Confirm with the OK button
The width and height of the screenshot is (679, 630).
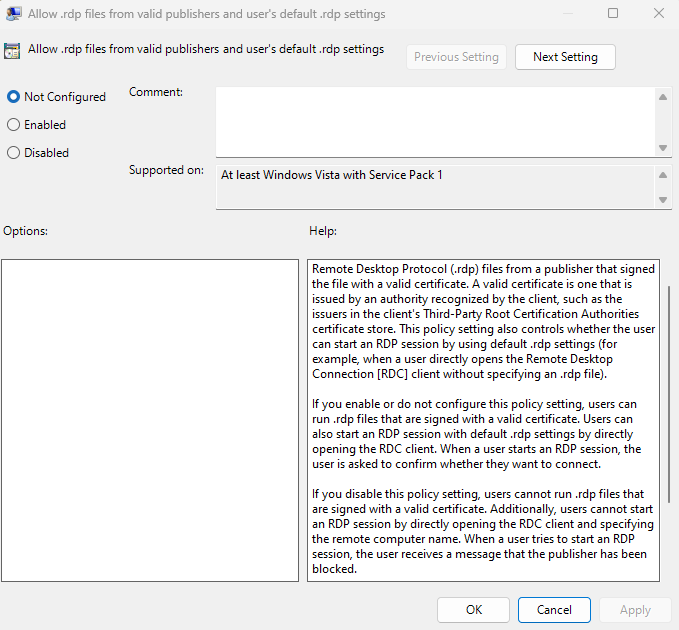(x=473, y=610)
